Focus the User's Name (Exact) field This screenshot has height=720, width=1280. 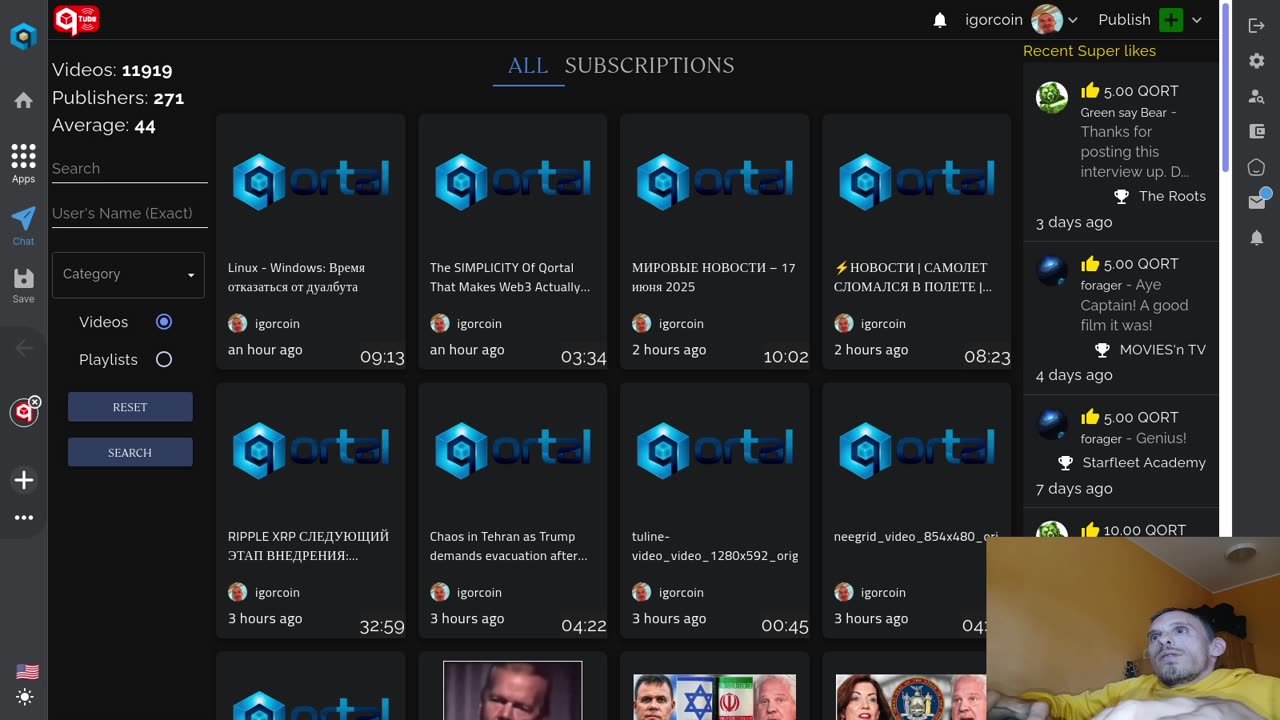(x=130, y=213)
